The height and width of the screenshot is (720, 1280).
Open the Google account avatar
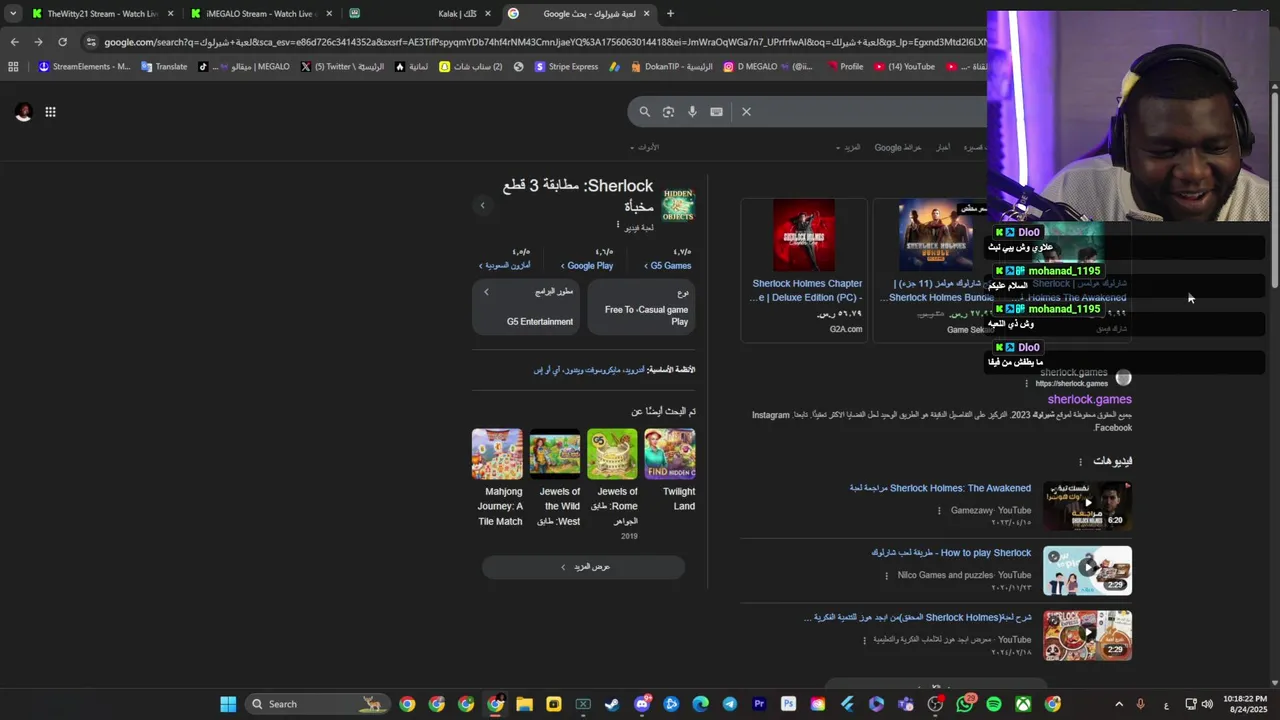point(23,112)
